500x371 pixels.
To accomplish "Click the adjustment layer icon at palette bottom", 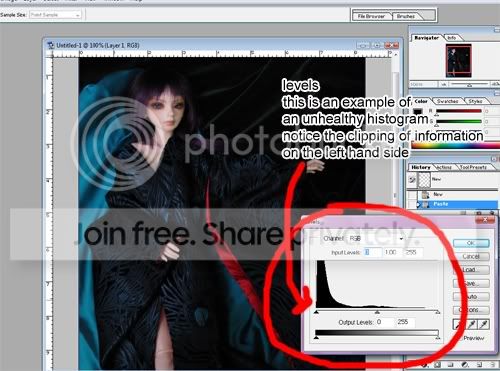I will point(466,365).
